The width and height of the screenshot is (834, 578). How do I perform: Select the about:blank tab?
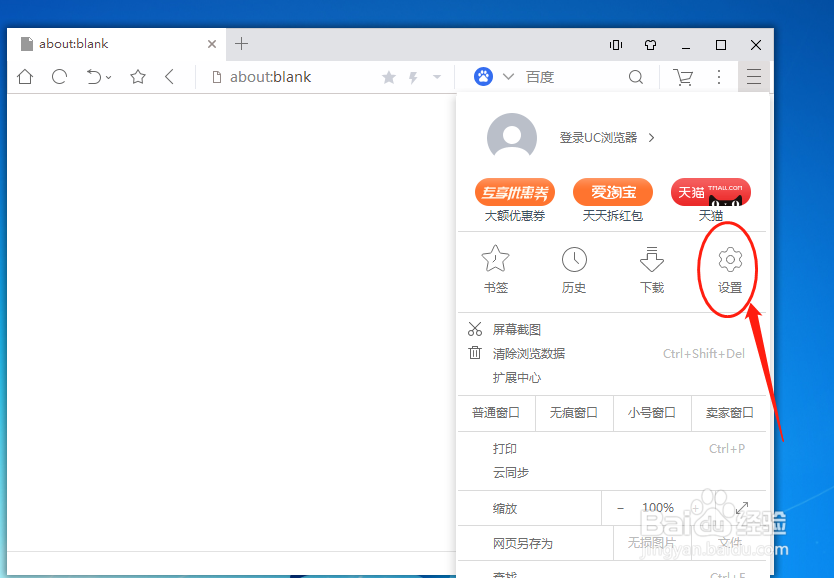click(116, 44)
